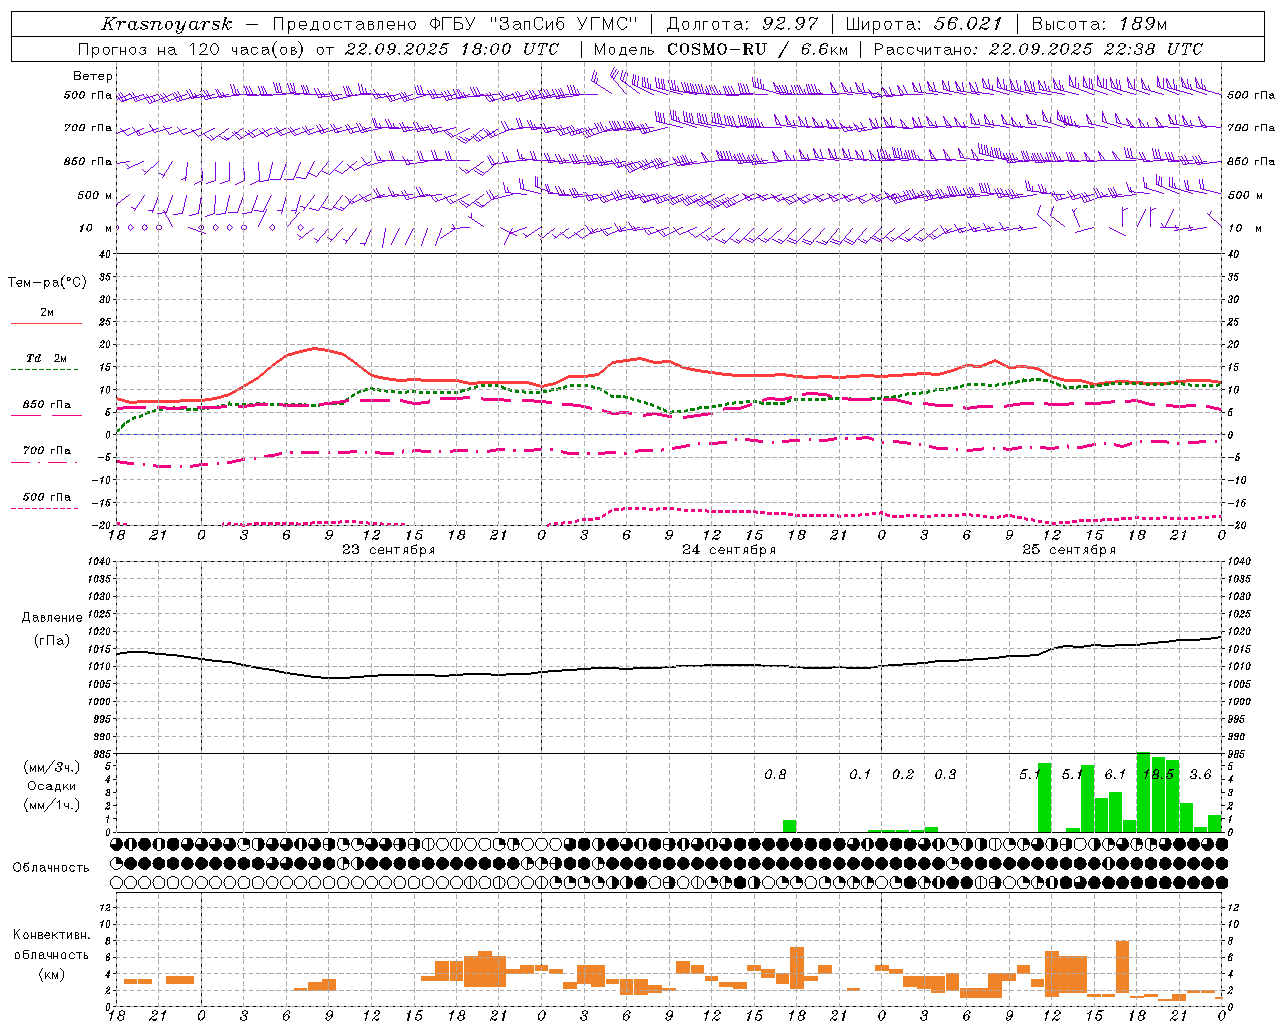Viewport: 1280px width, 1024px height.
Task: Select the "Облачность" cloud cover label
Action: coord(51,868)
